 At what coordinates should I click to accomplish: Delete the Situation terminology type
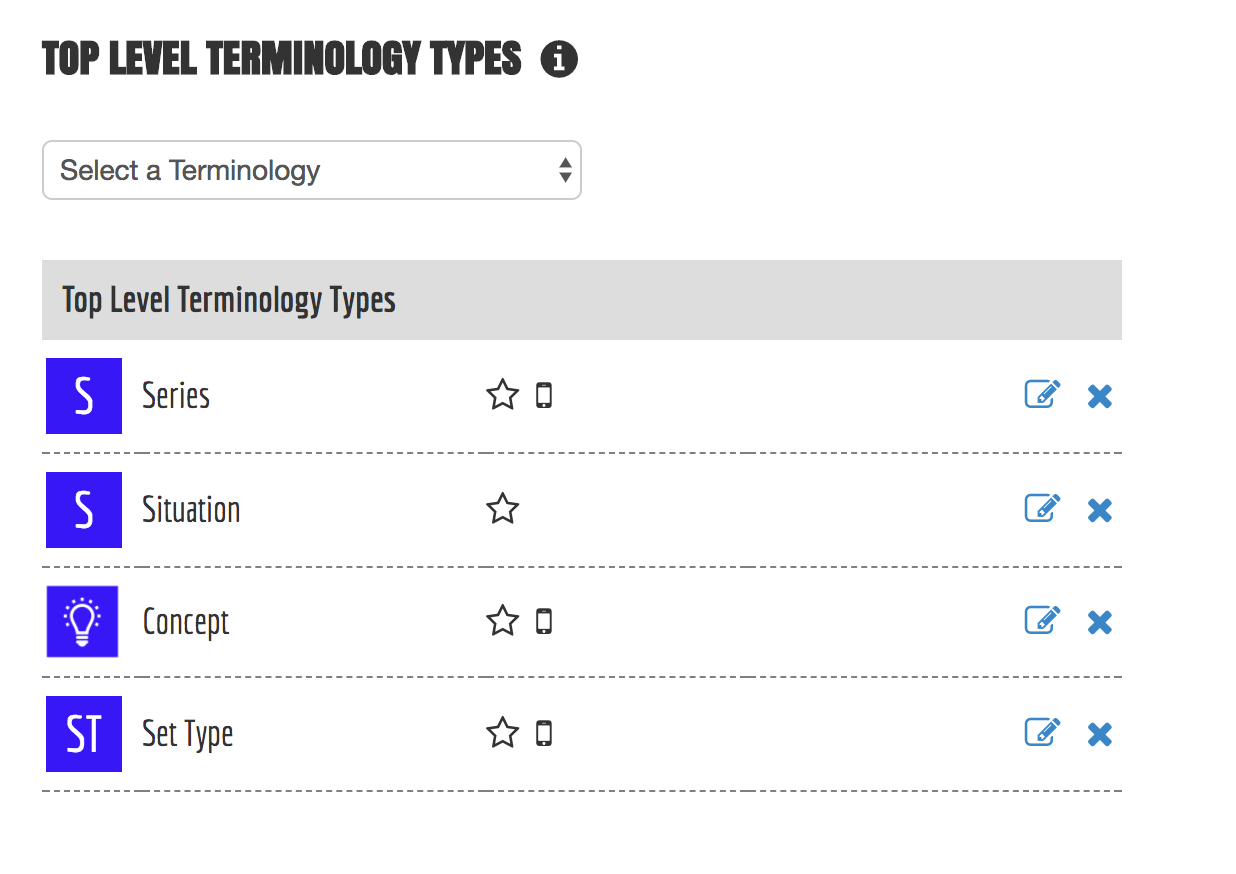[x=1100, y=511]
